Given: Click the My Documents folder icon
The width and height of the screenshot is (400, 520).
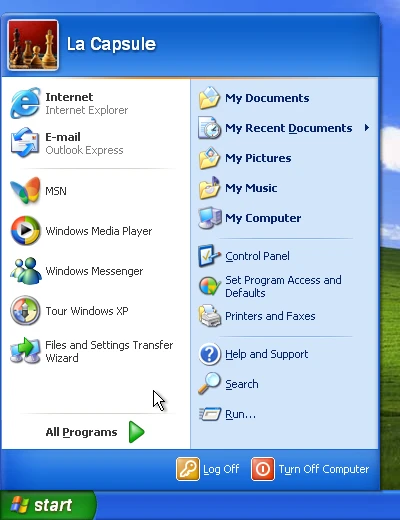Looking at the screenshot, I should click(x=209, y=98).
